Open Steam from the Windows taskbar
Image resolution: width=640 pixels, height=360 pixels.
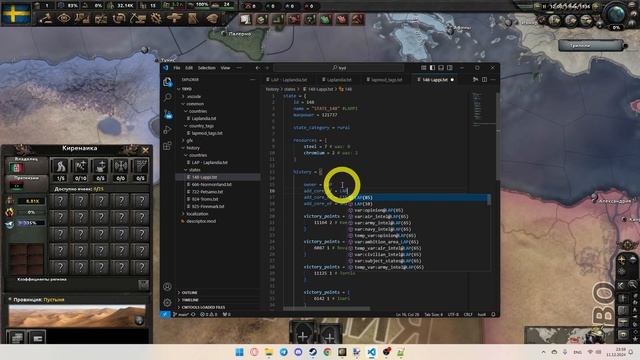click(x=313, y=352)
